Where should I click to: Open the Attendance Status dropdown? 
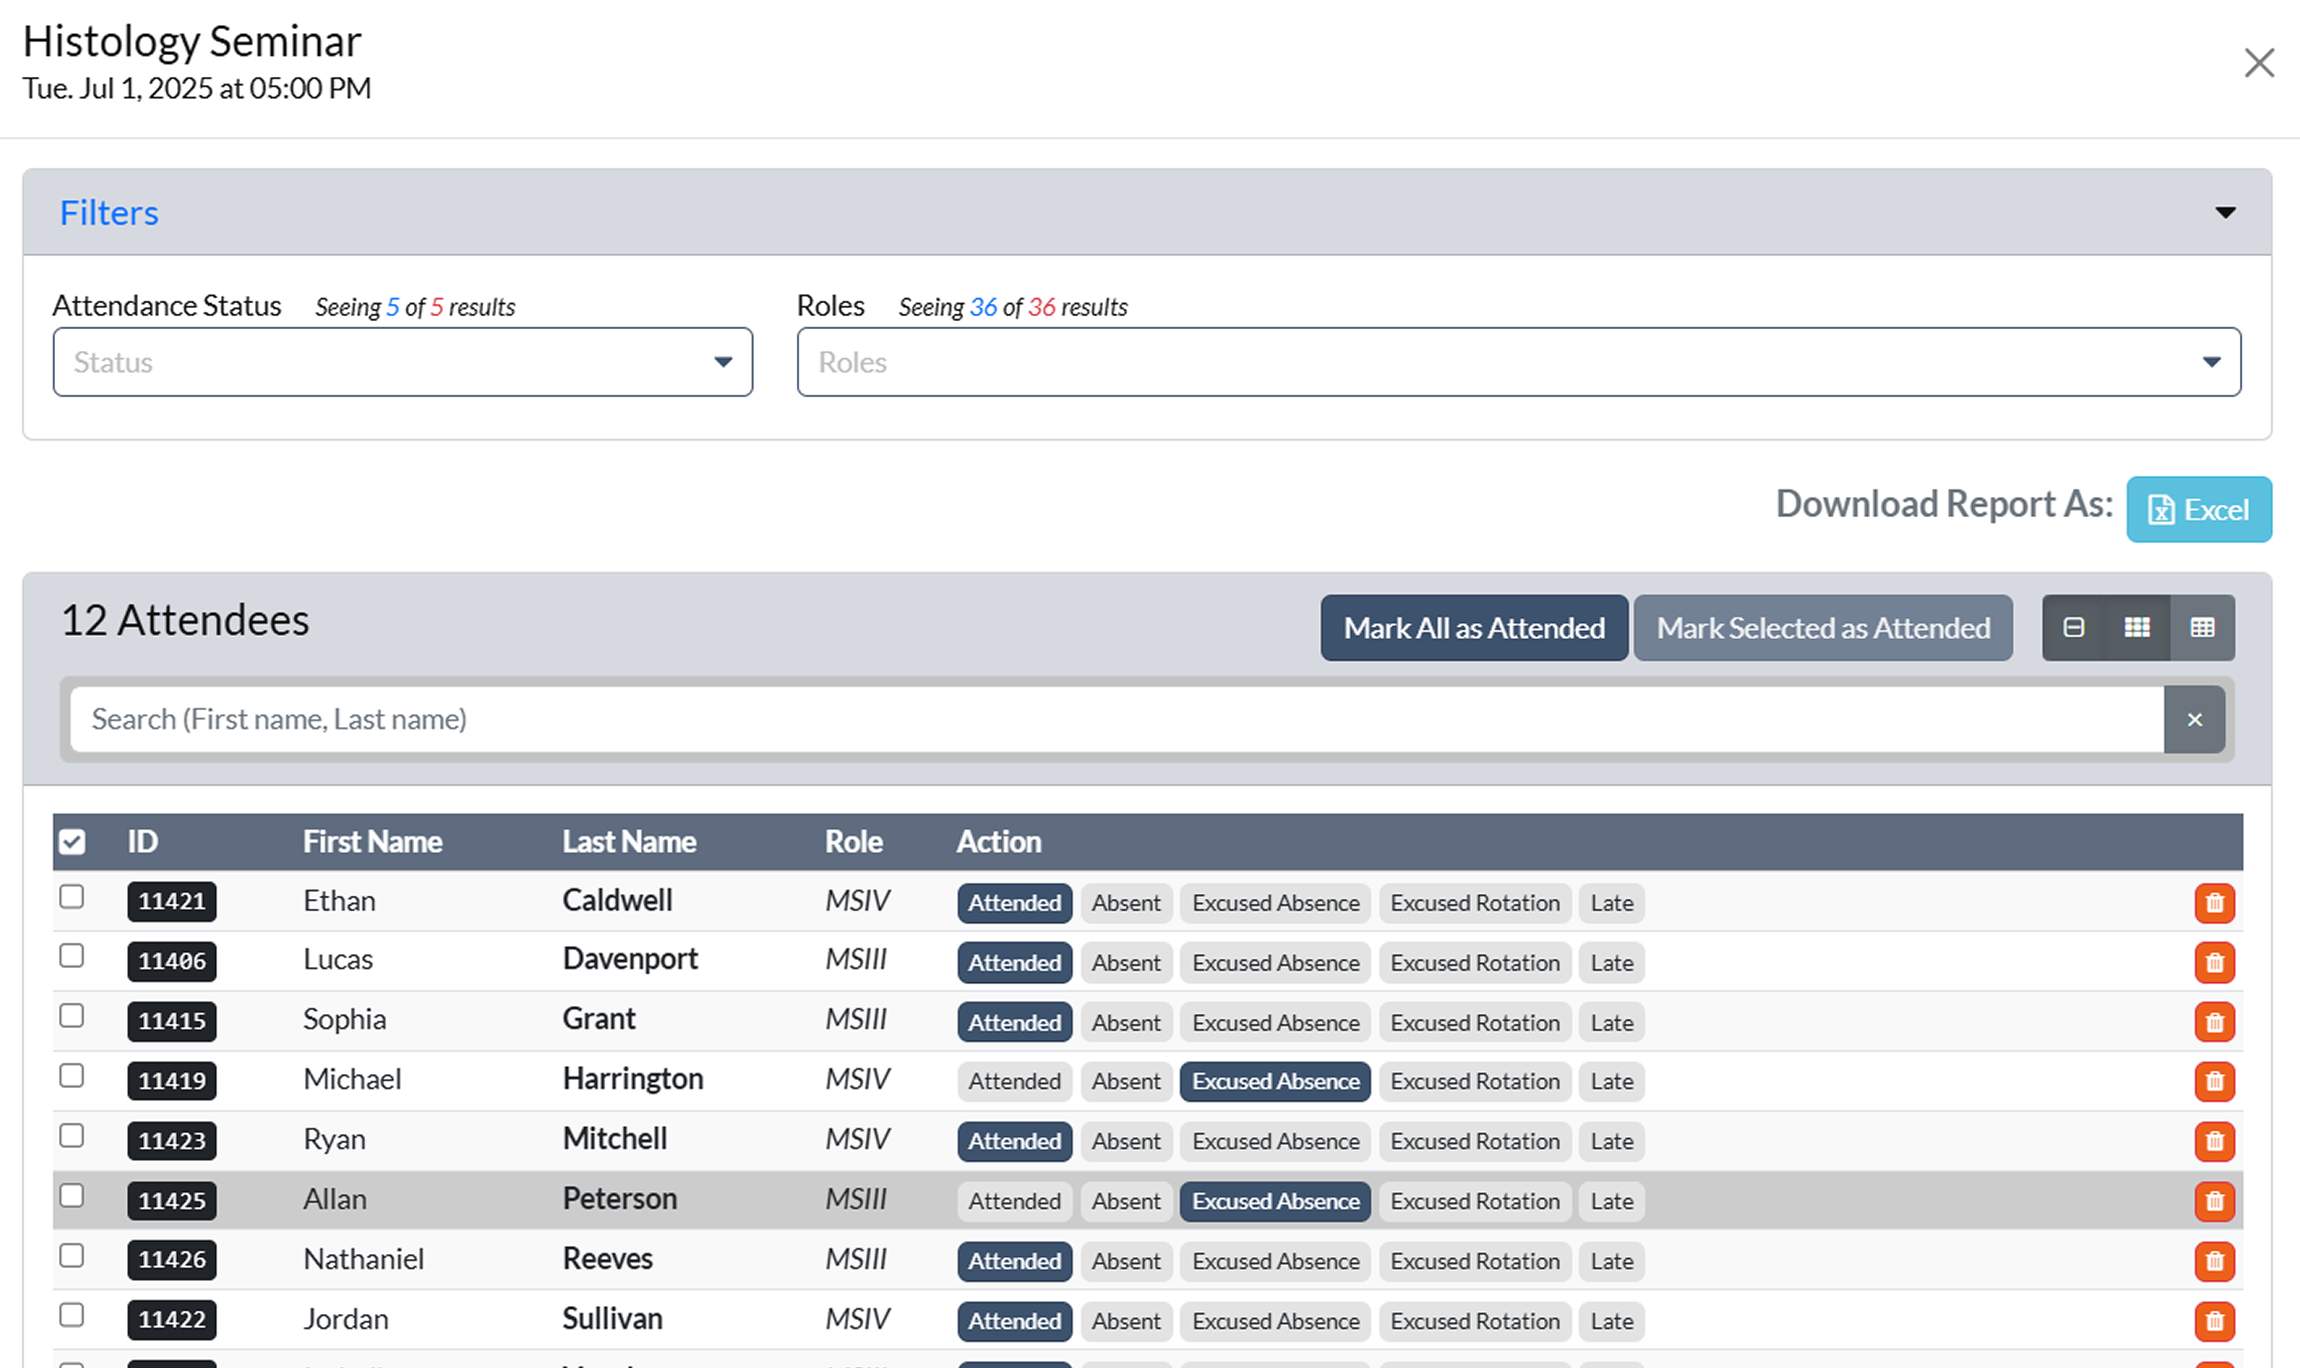(x=403, y=362)
